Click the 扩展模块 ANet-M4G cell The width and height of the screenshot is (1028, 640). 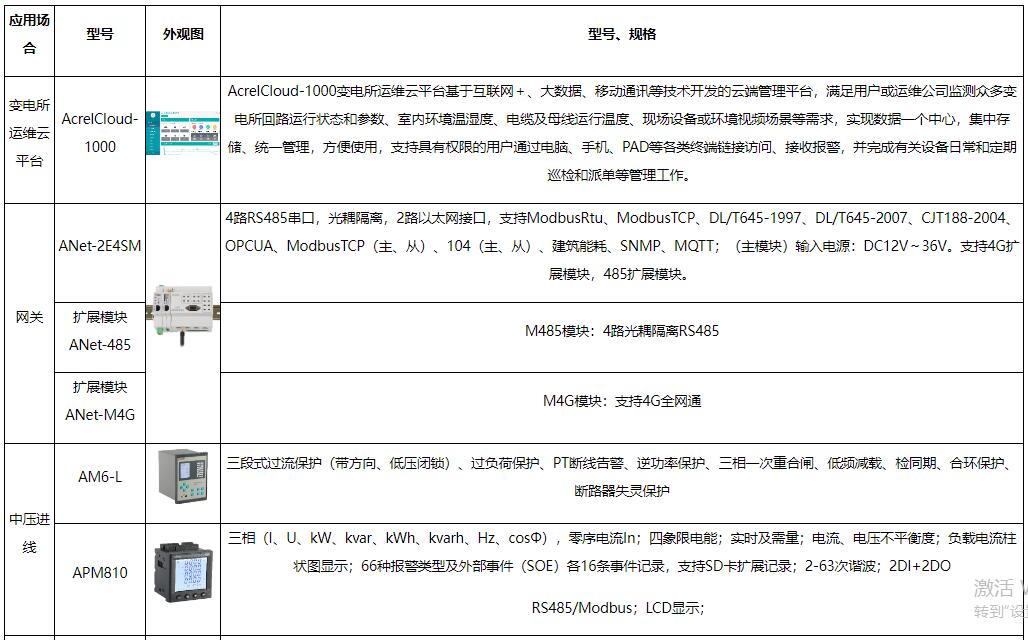click(x=100, y=401)
